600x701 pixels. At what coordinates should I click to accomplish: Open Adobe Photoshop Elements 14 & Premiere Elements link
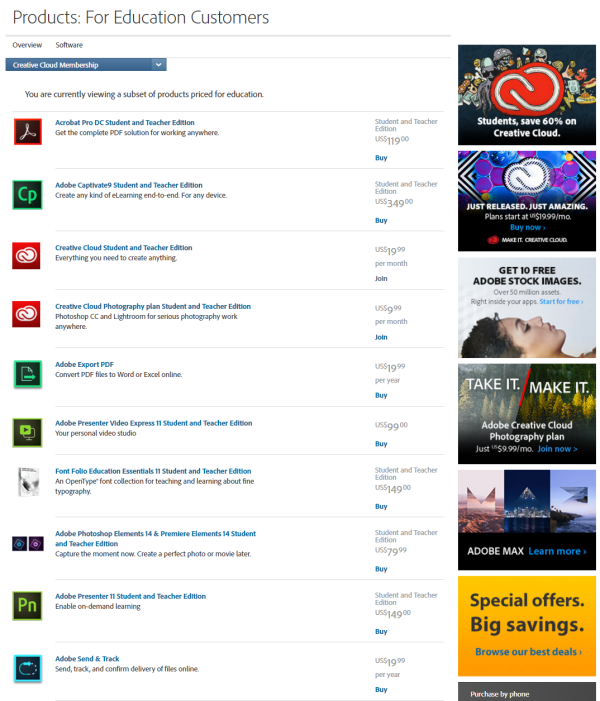(x=155, y=538)
